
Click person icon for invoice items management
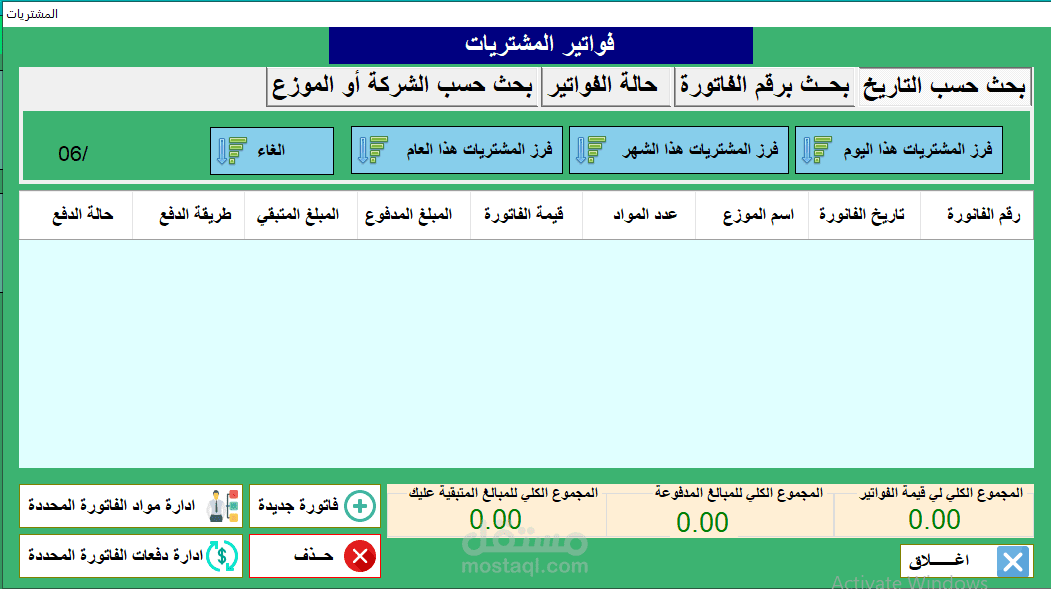pyautogui.click(x=223, y=506)
